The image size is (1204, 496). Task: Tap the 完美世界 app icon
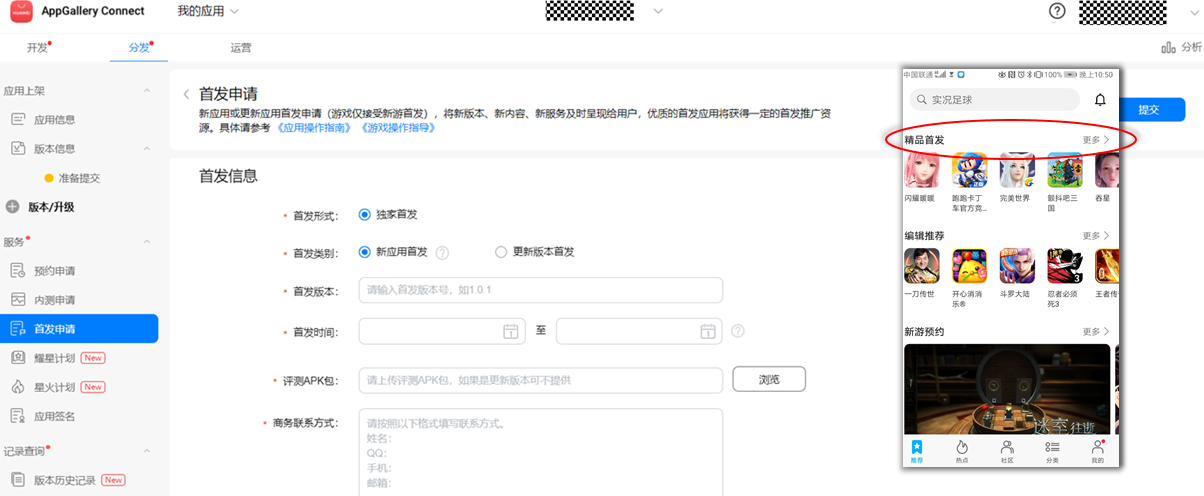1017,170
